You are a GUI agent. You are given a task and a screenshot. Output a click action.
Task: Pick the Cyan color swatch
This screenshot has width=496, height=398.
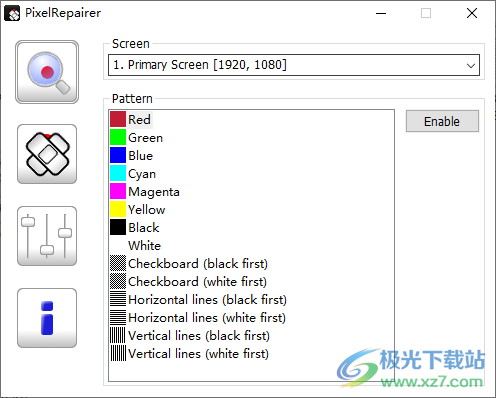point(118,174)
